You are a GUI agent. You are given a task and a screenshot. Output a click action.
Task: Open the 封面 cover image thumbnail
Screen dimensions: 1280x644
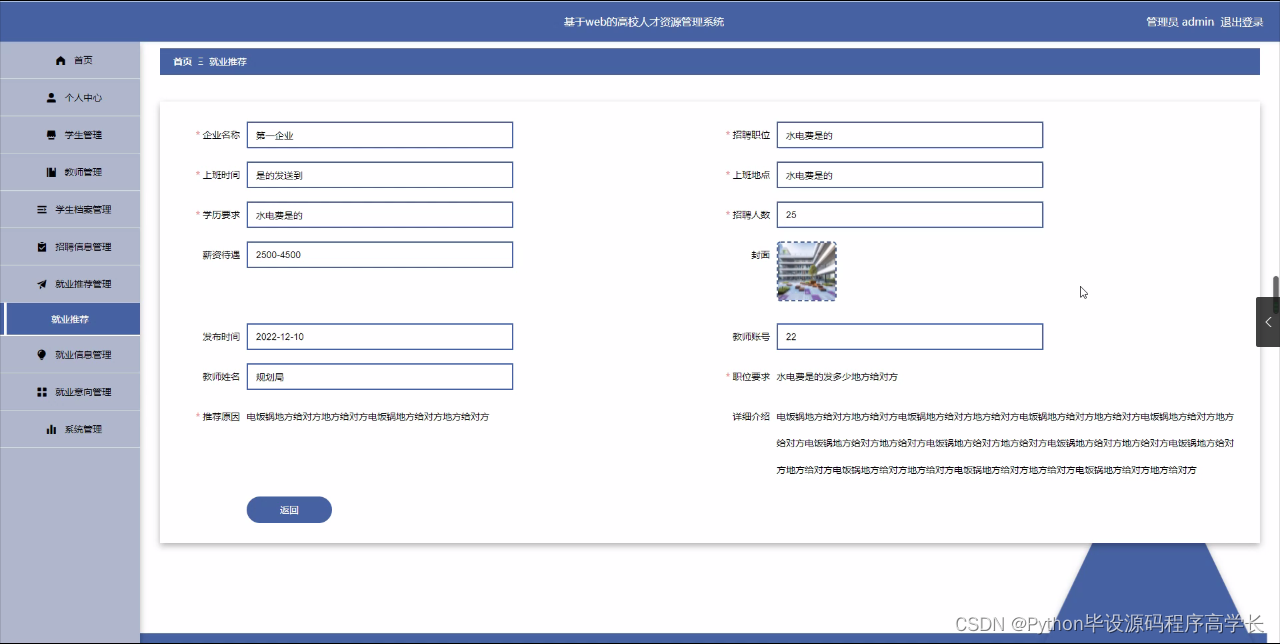806,270
